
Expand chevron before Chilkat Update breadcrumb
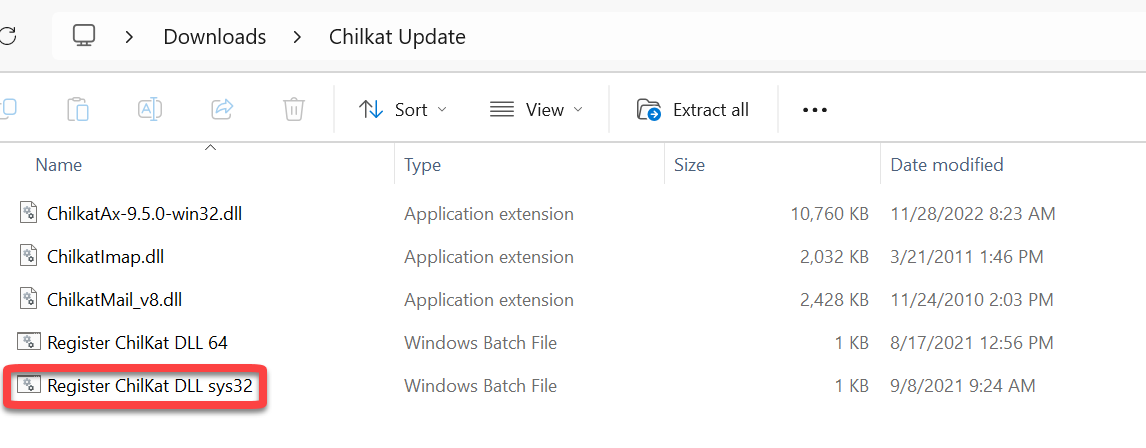click(297, 37)
